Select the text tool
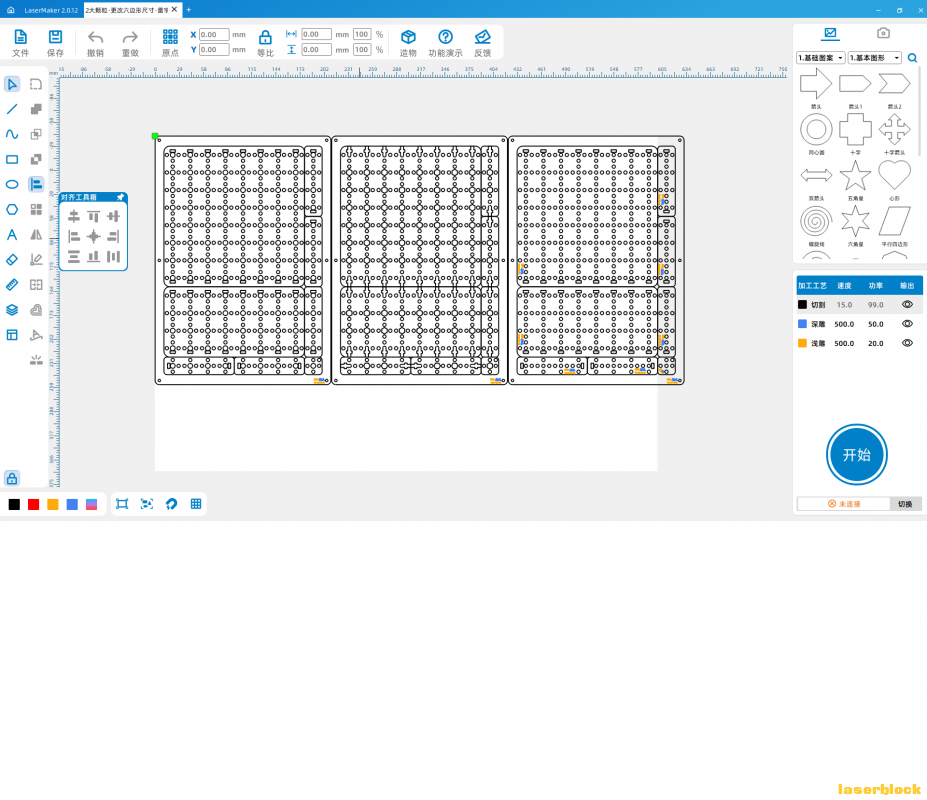This screenshot has height=800, width=927. (12, 235)
